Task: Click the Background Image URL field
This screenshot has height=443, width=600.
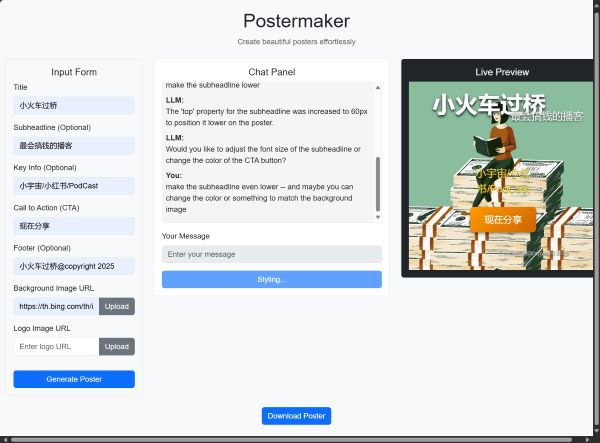Action: click(56, 306)
